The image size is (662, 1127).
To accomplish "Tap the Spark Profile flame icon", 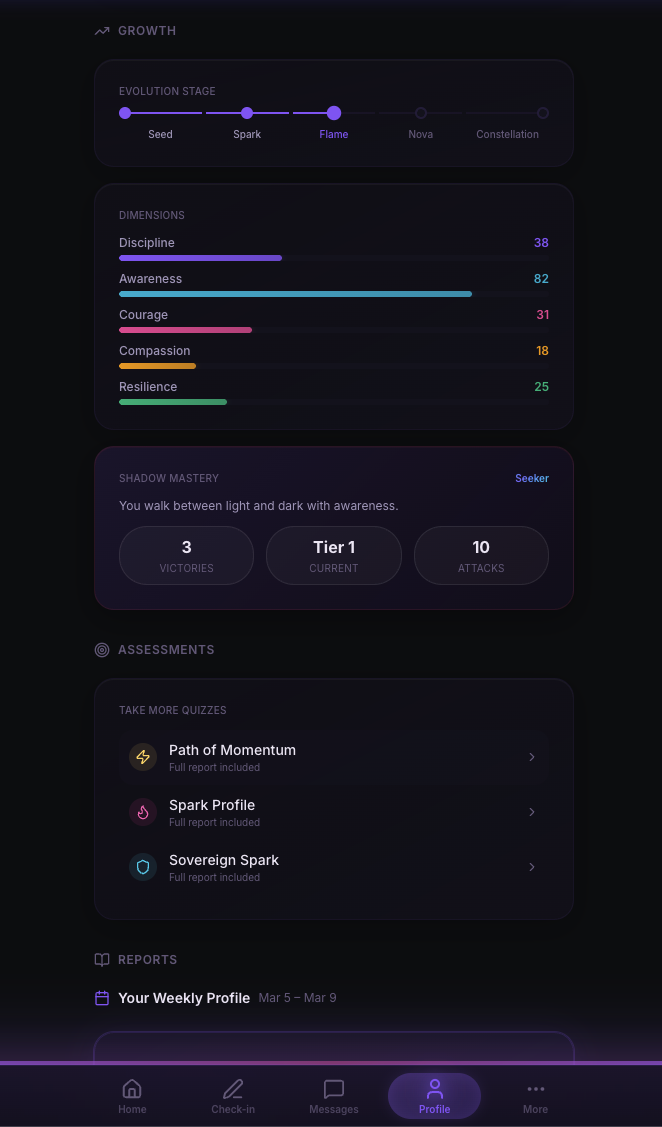I will (143, 812).
